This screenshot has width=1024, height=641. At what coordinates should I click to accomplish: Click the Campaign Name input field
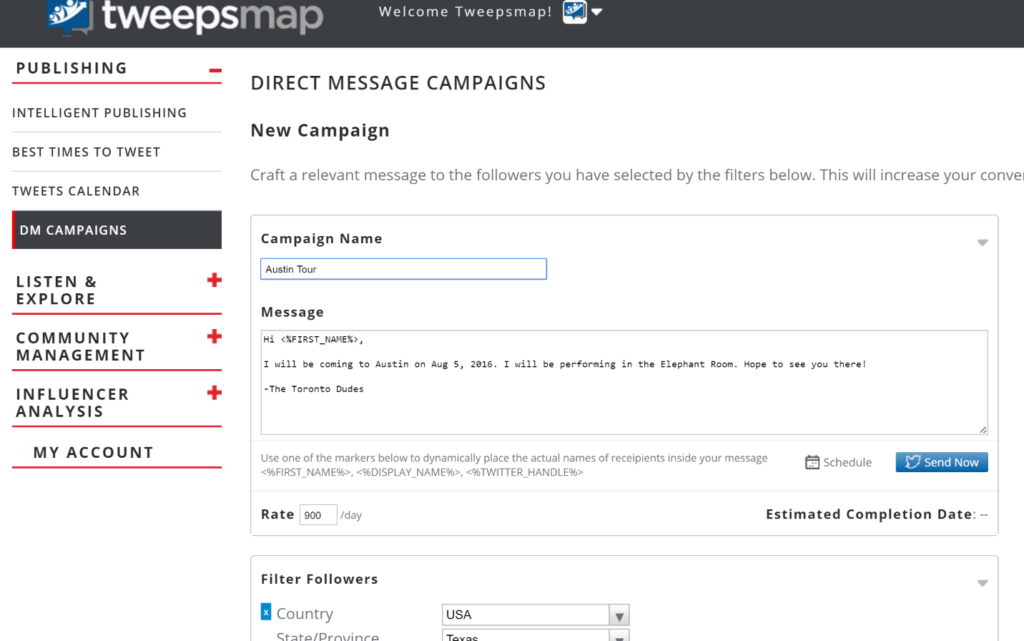pyautogui.click(x=403, y=269)
